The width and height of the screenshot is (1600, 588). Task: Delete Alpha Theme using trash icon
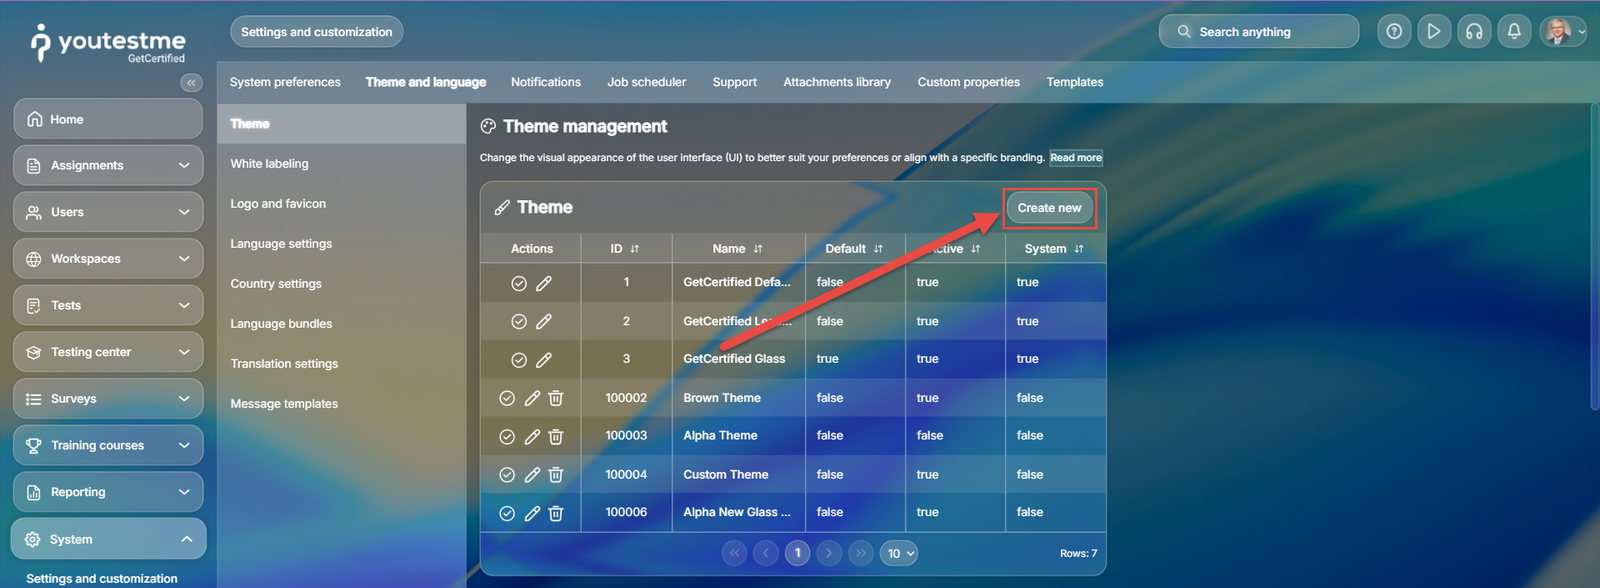[556, 436]
